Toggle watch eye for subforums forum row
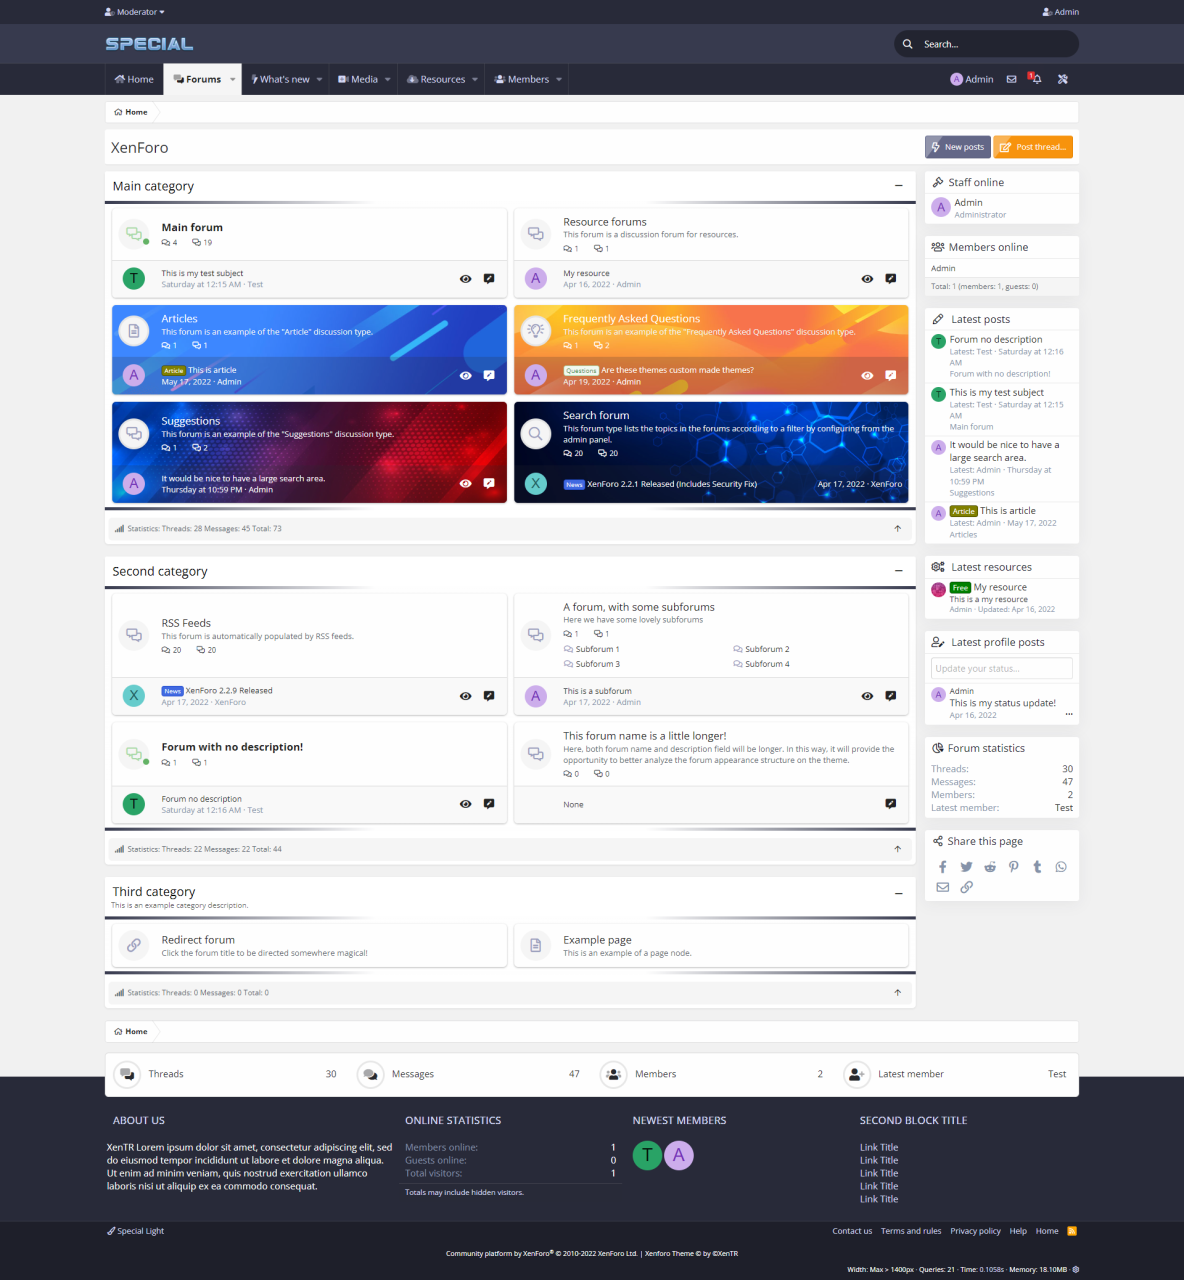 coord(867,696)
